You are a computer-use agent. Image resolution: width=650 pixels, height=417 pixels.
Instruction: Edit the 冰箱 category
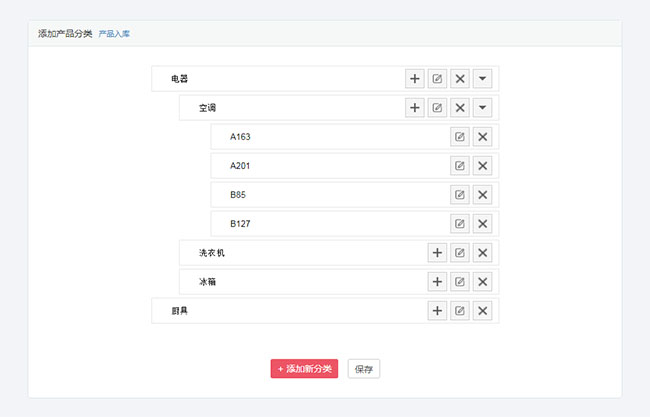(x=460, y=282)
